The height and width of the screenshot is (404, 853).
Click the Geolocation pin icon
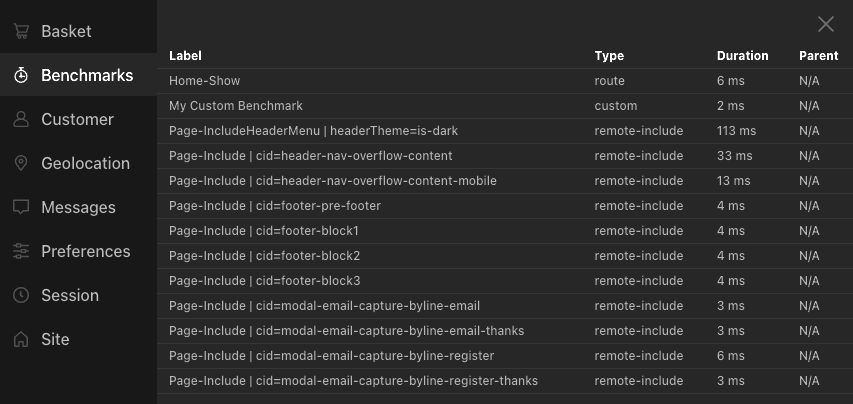[x=20, y=163]
